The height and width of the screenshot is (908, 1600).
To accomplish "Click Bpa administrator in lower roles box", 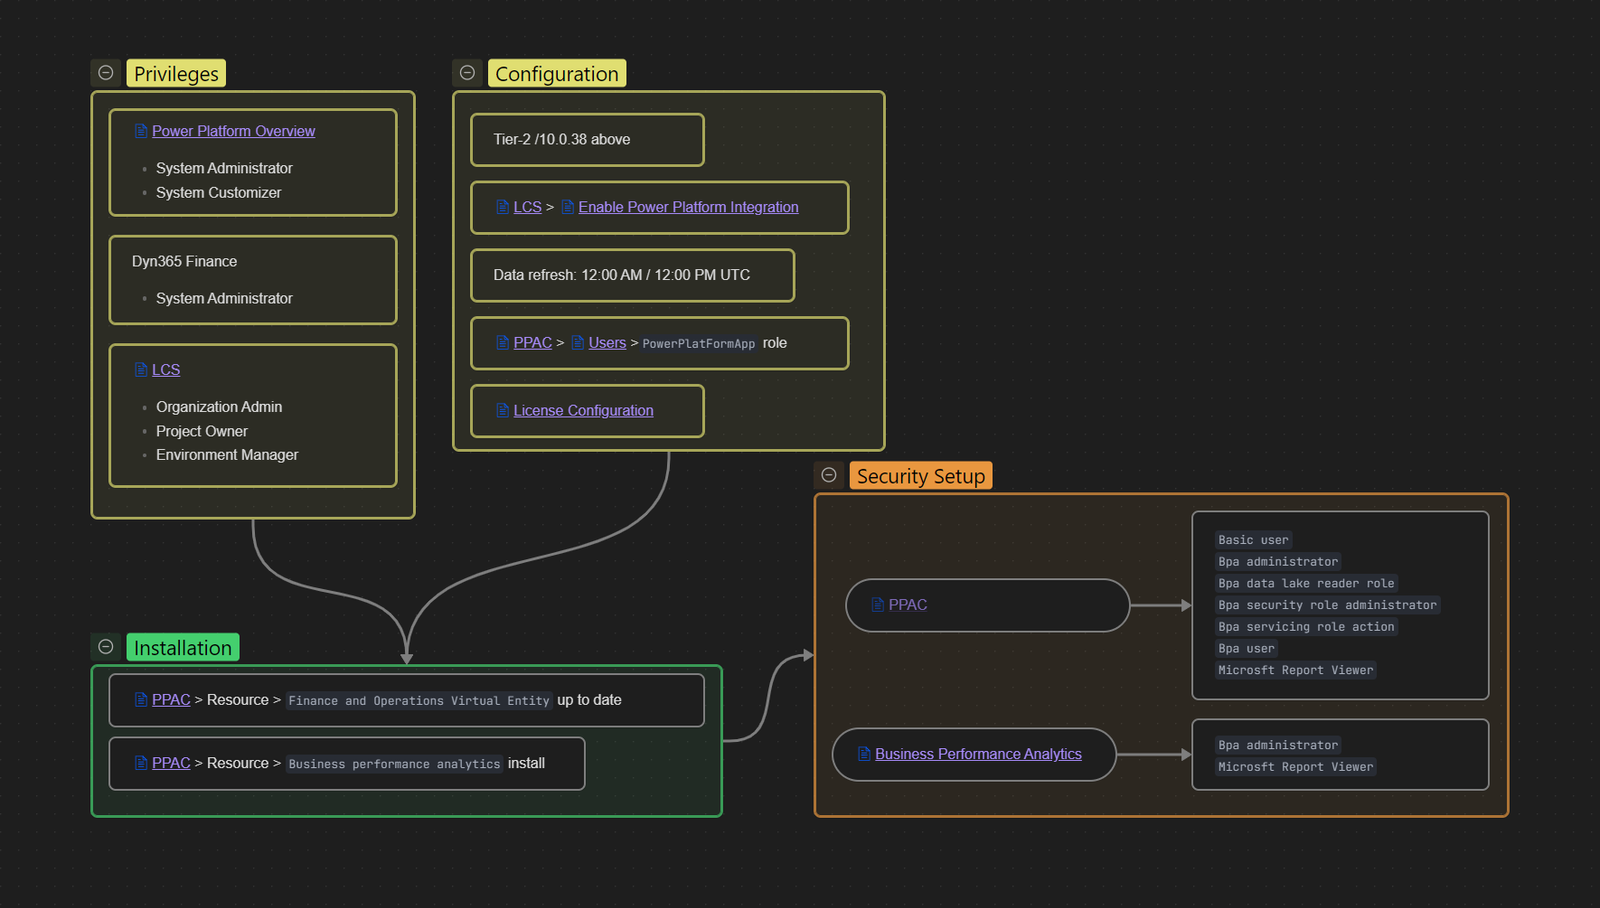I will click(x=1278, y=745).
